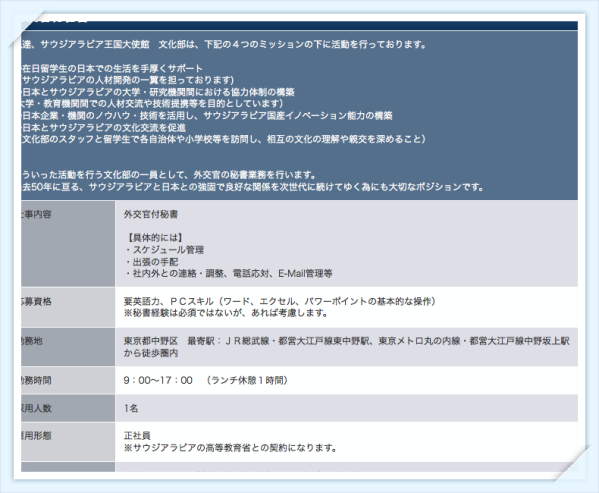Click the 応募資格 row label
Image resolution: width=599 pixels, height=493 pixels.
click(x=36, y=302)
